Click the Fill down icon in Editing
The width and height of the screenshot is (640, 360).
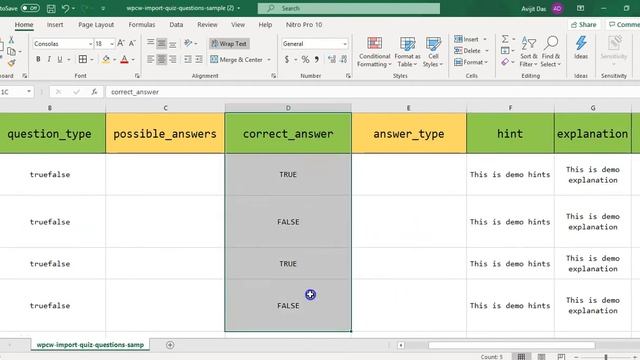click(505, 51)
